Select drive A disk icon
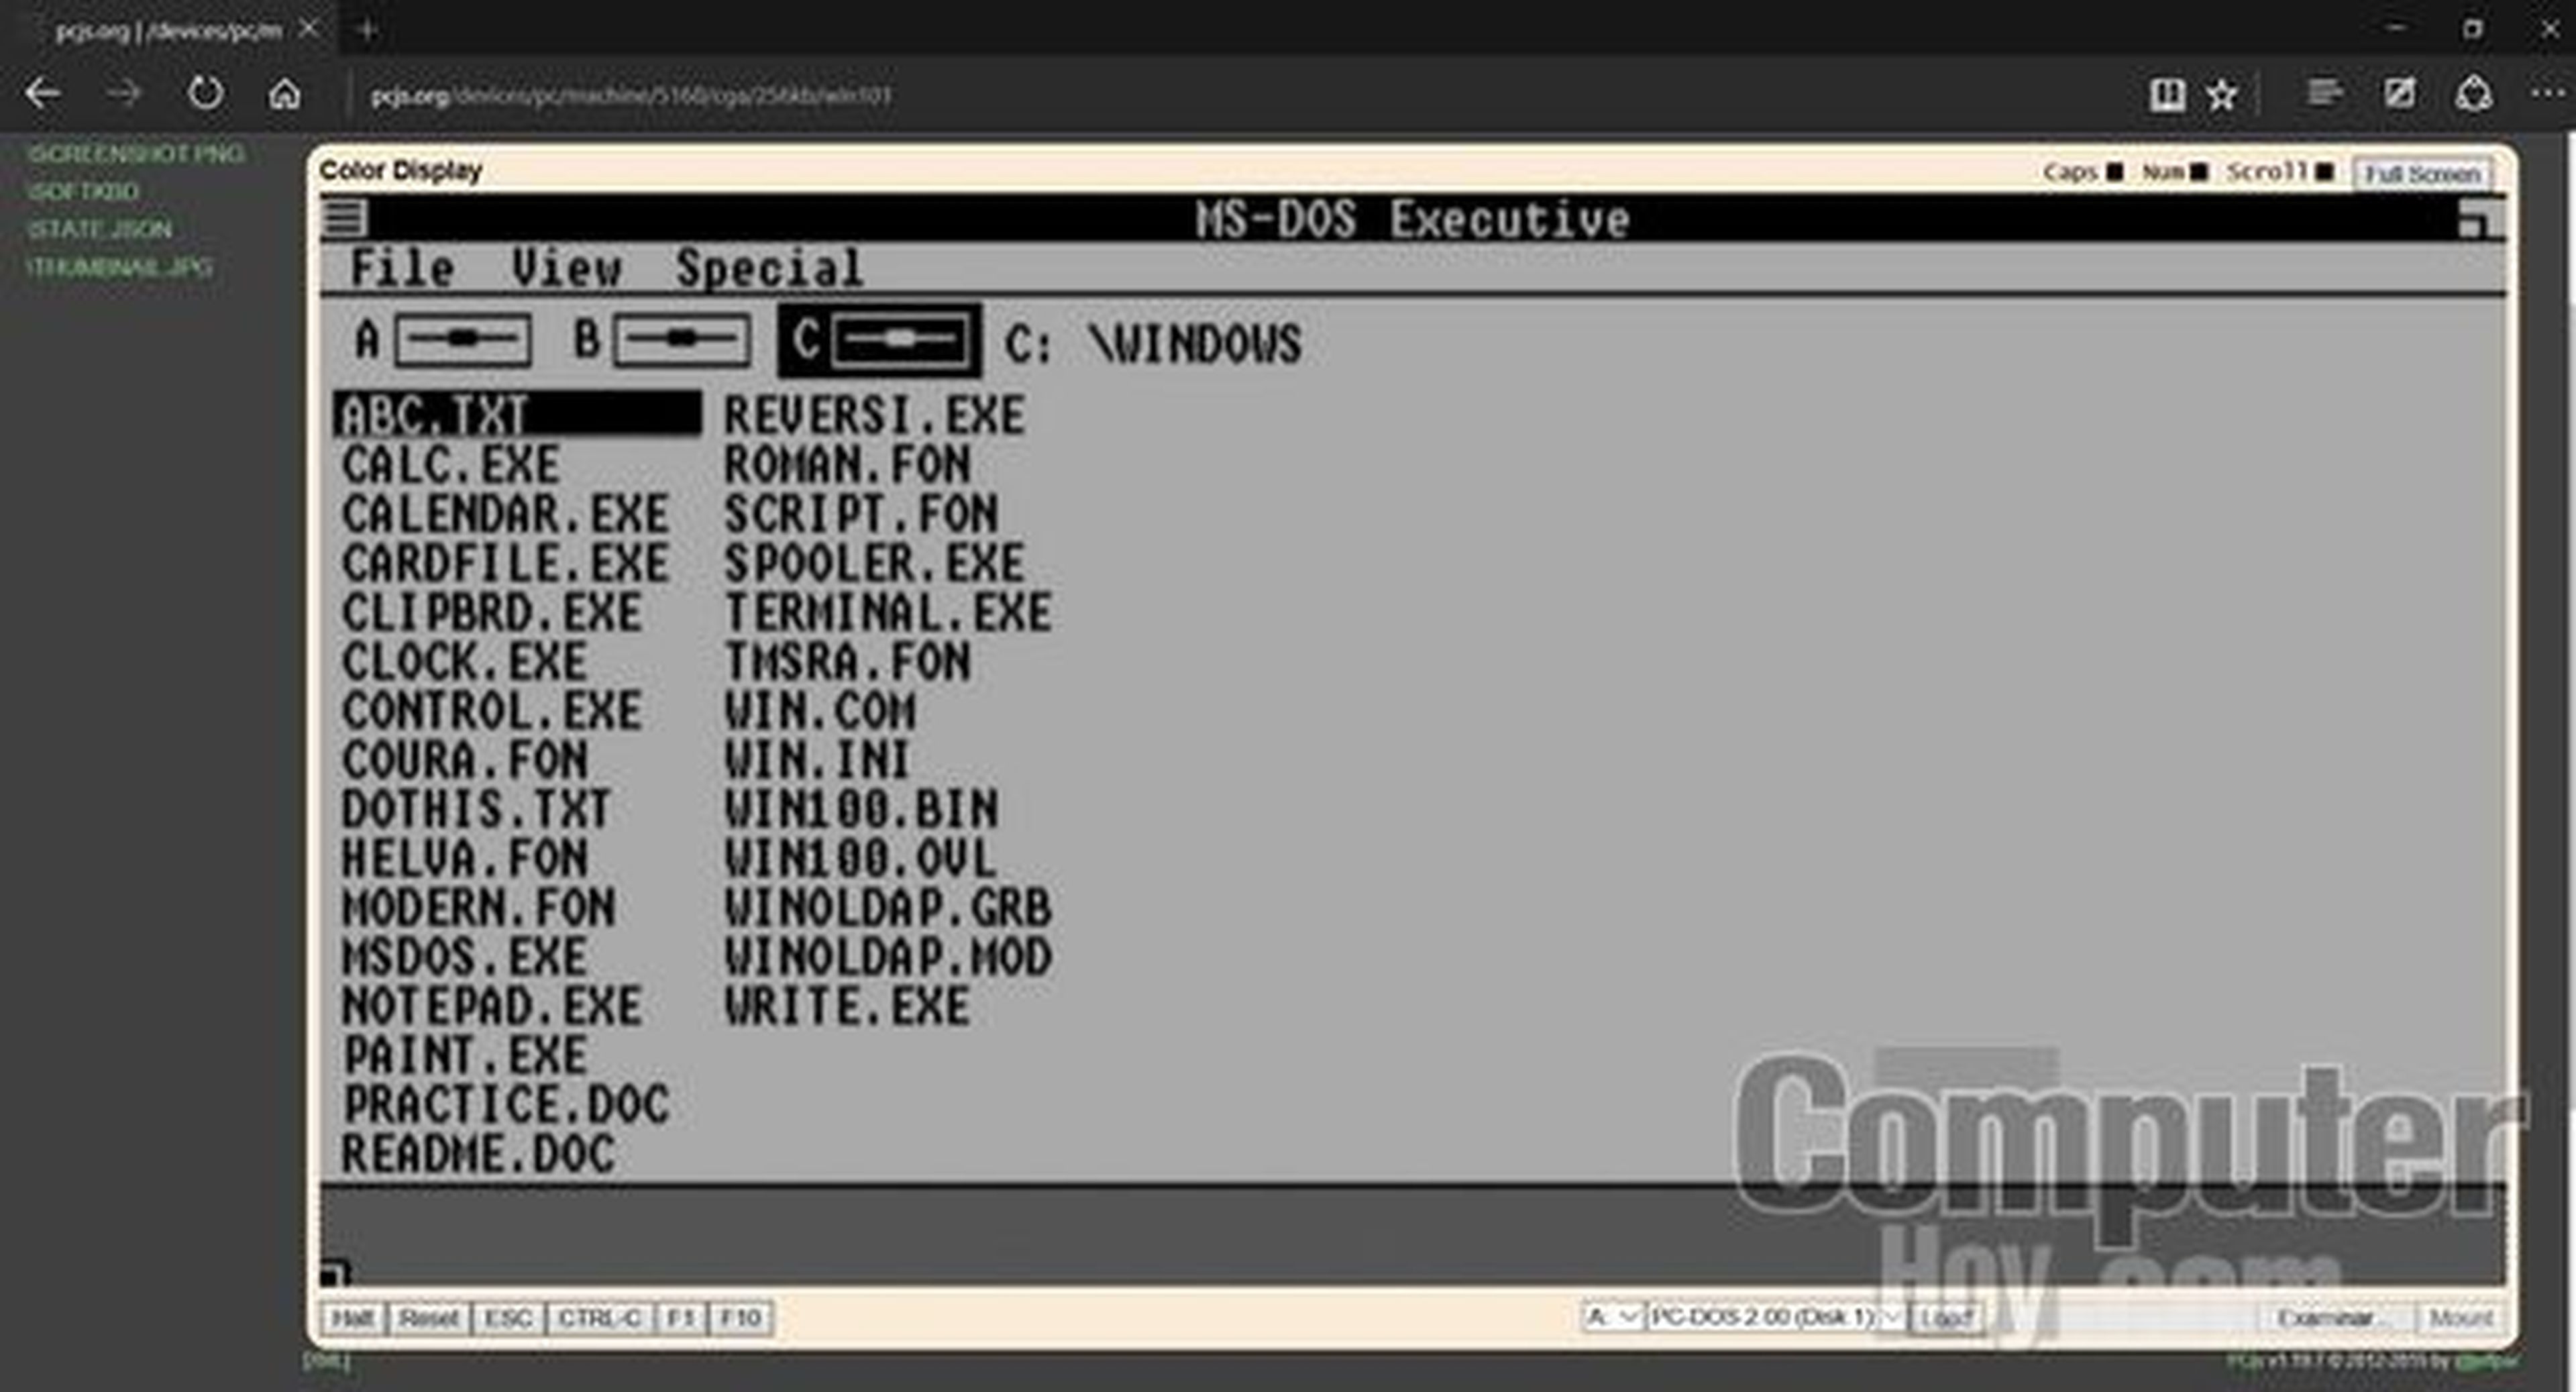 [463, 340]
